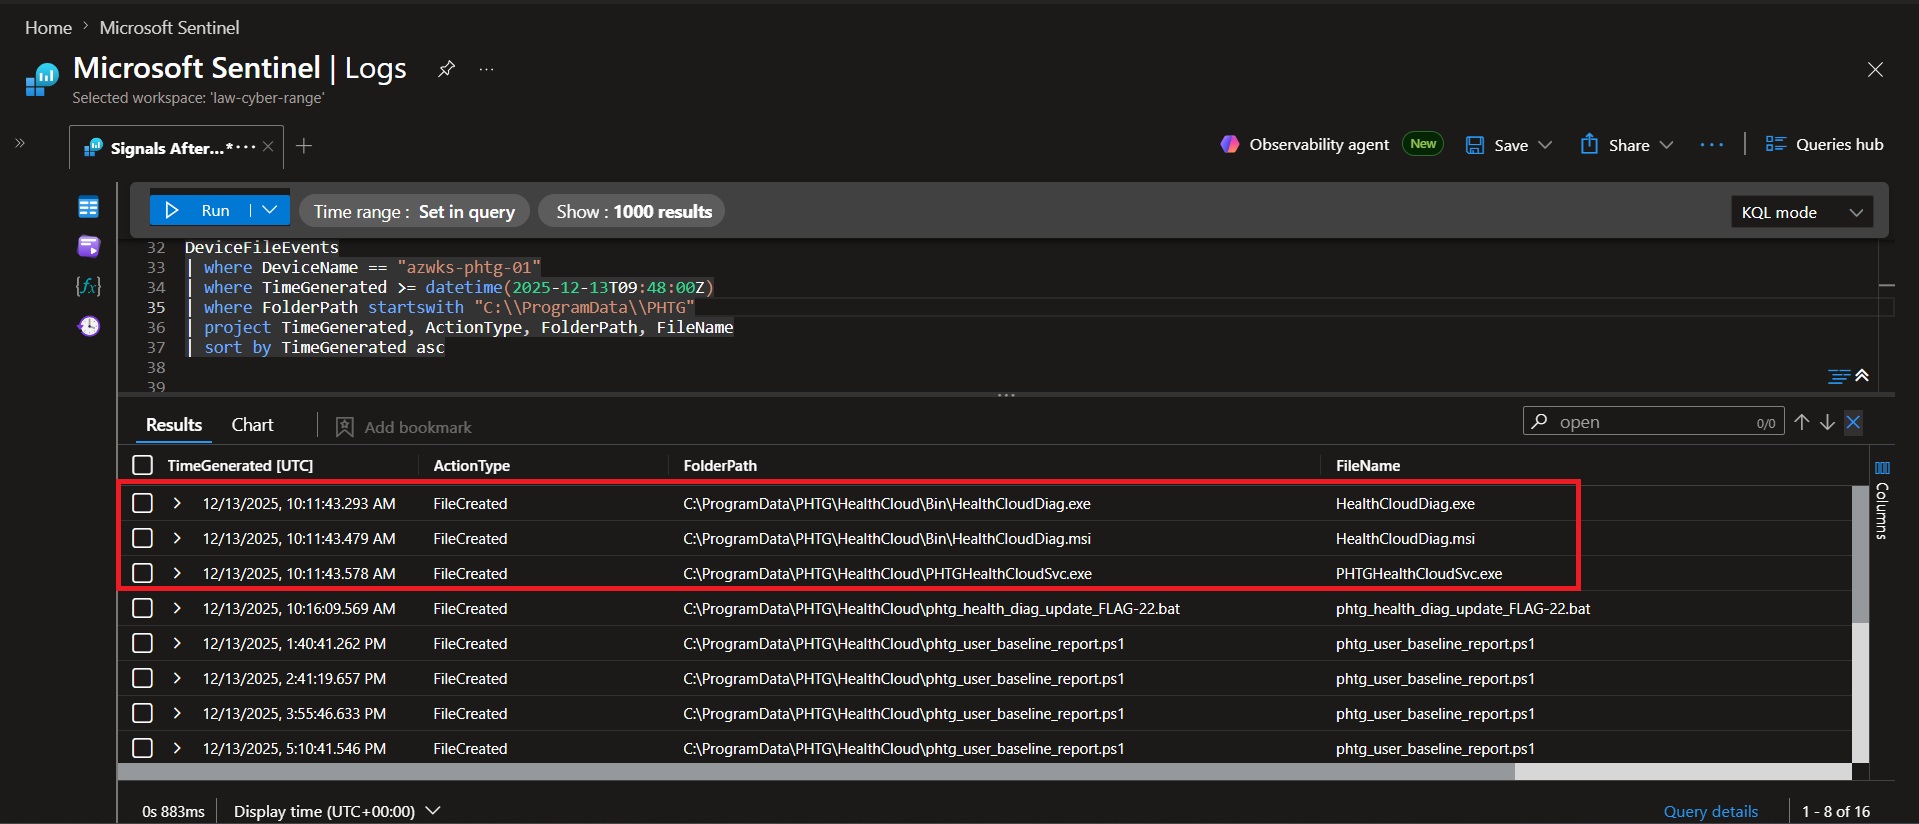Open the toolbar more actions ellipsis
1919x824 pixels.
[x=1711, y=145]
